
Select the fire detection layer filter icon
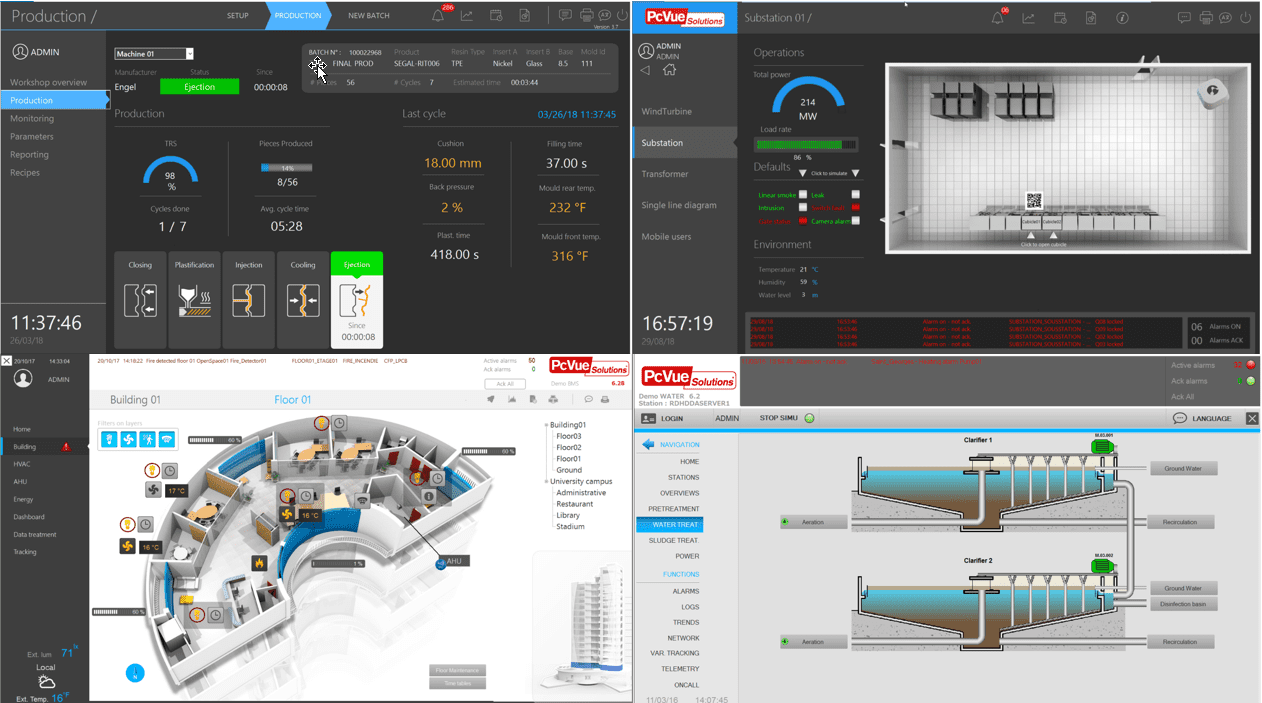pos(109,439)
